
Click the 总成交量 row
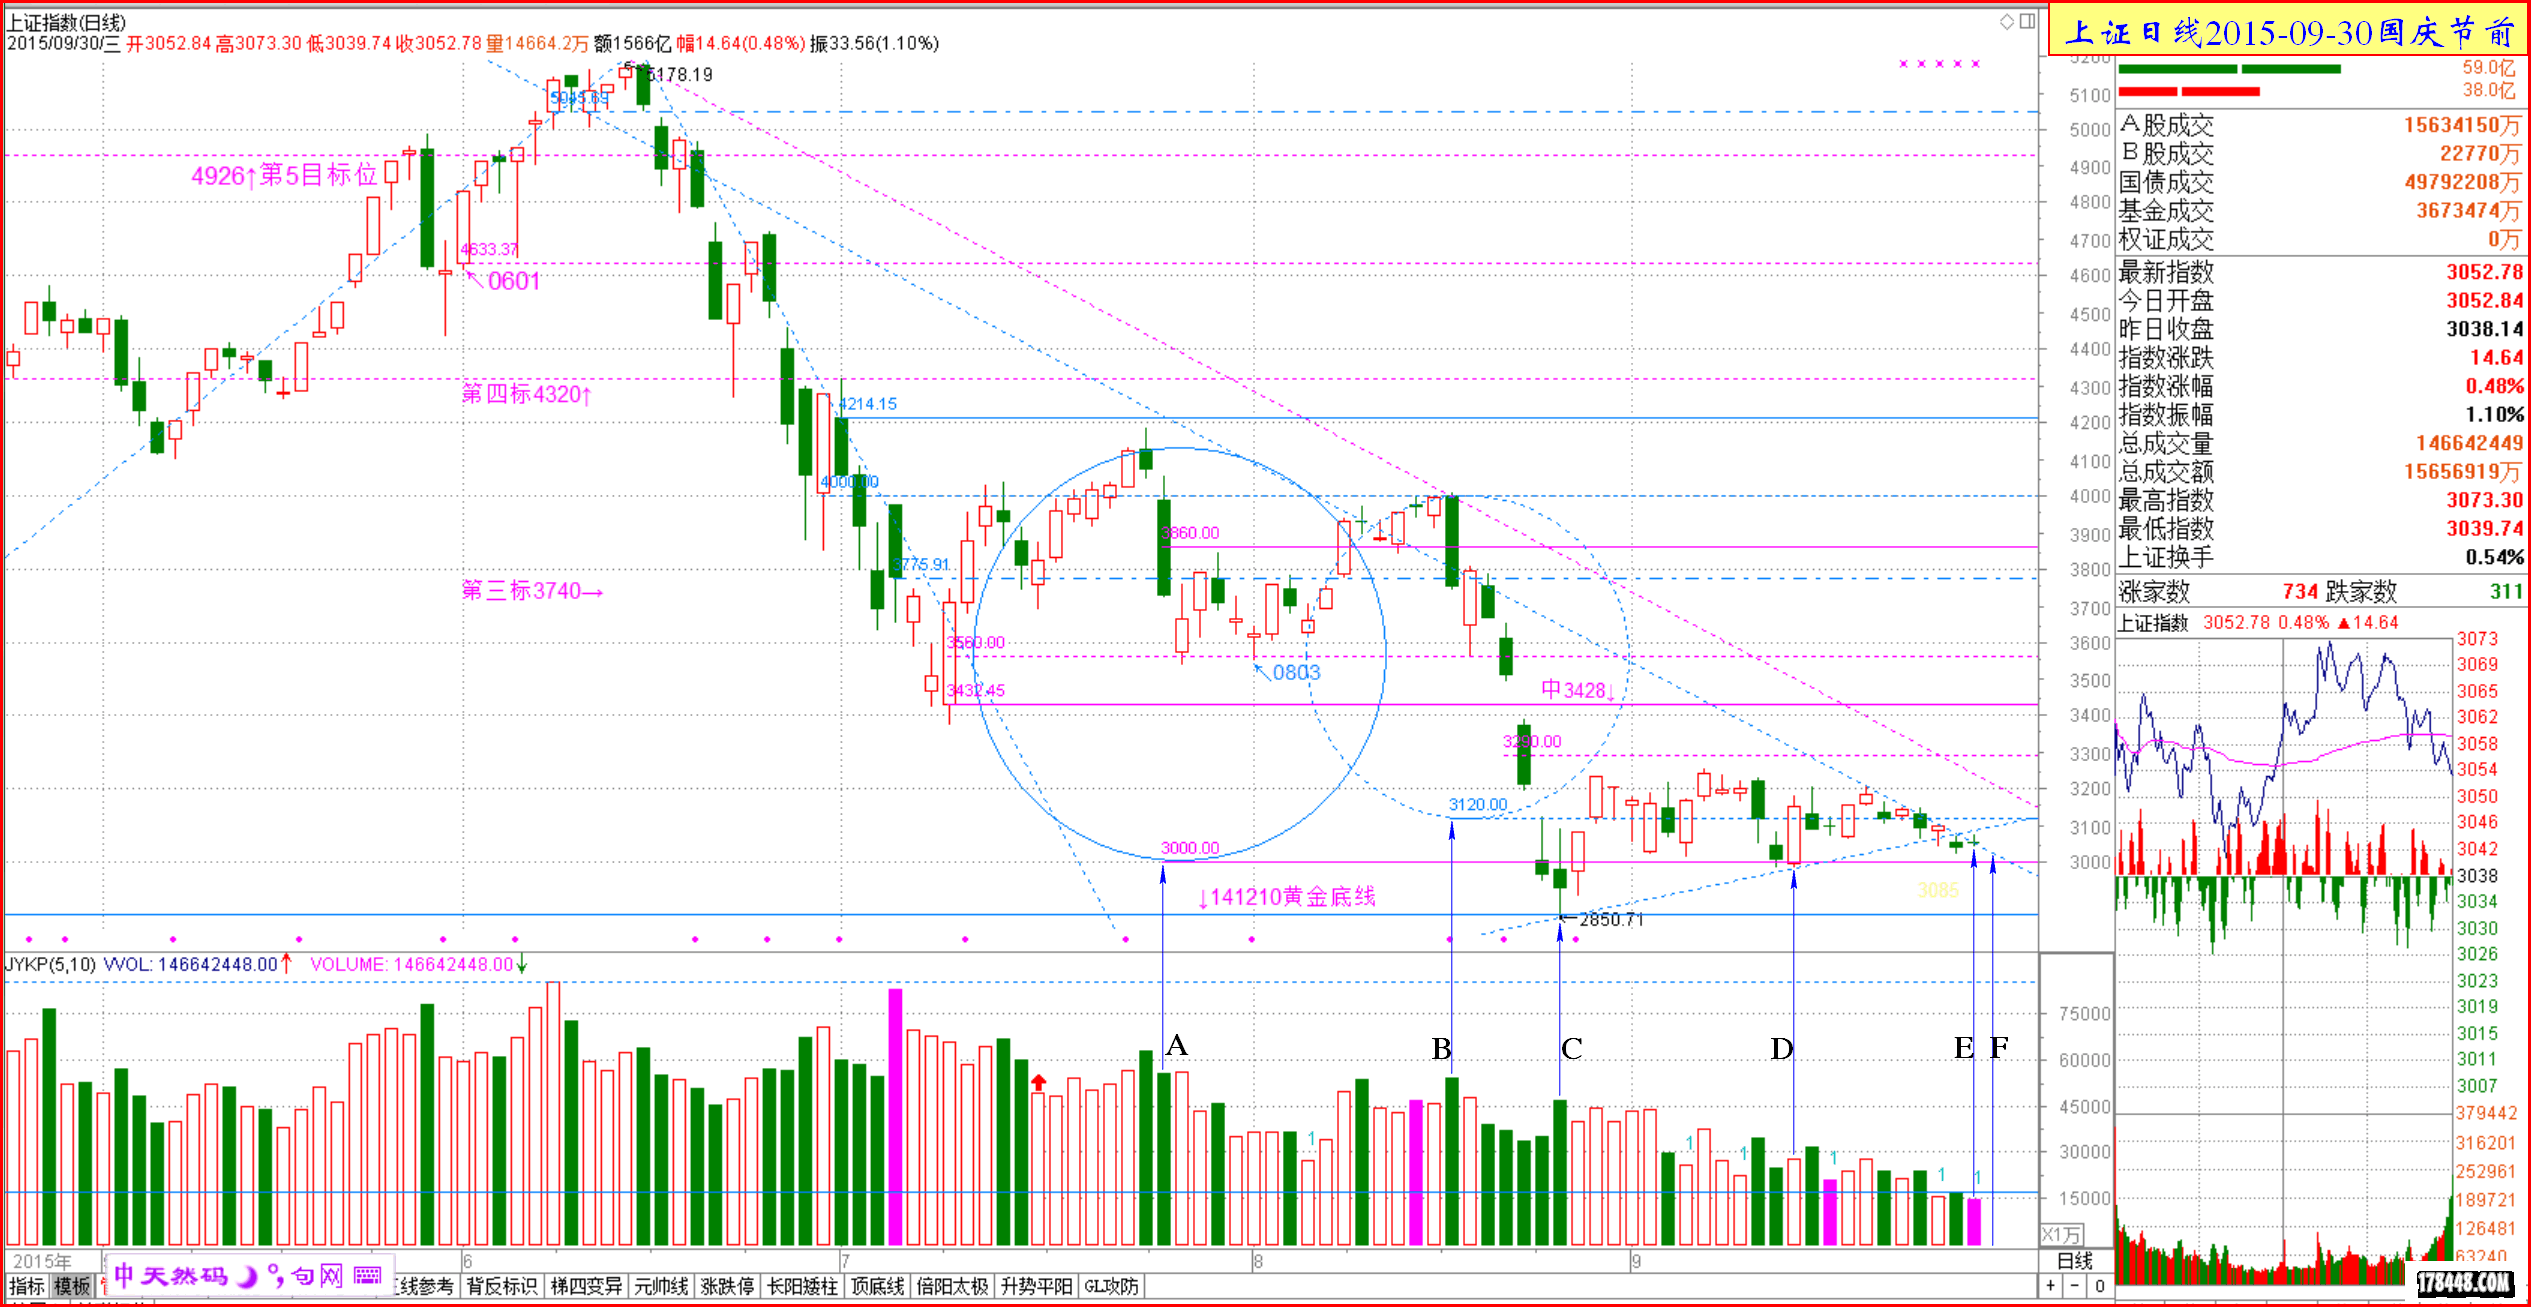[x=2320, y=443]
